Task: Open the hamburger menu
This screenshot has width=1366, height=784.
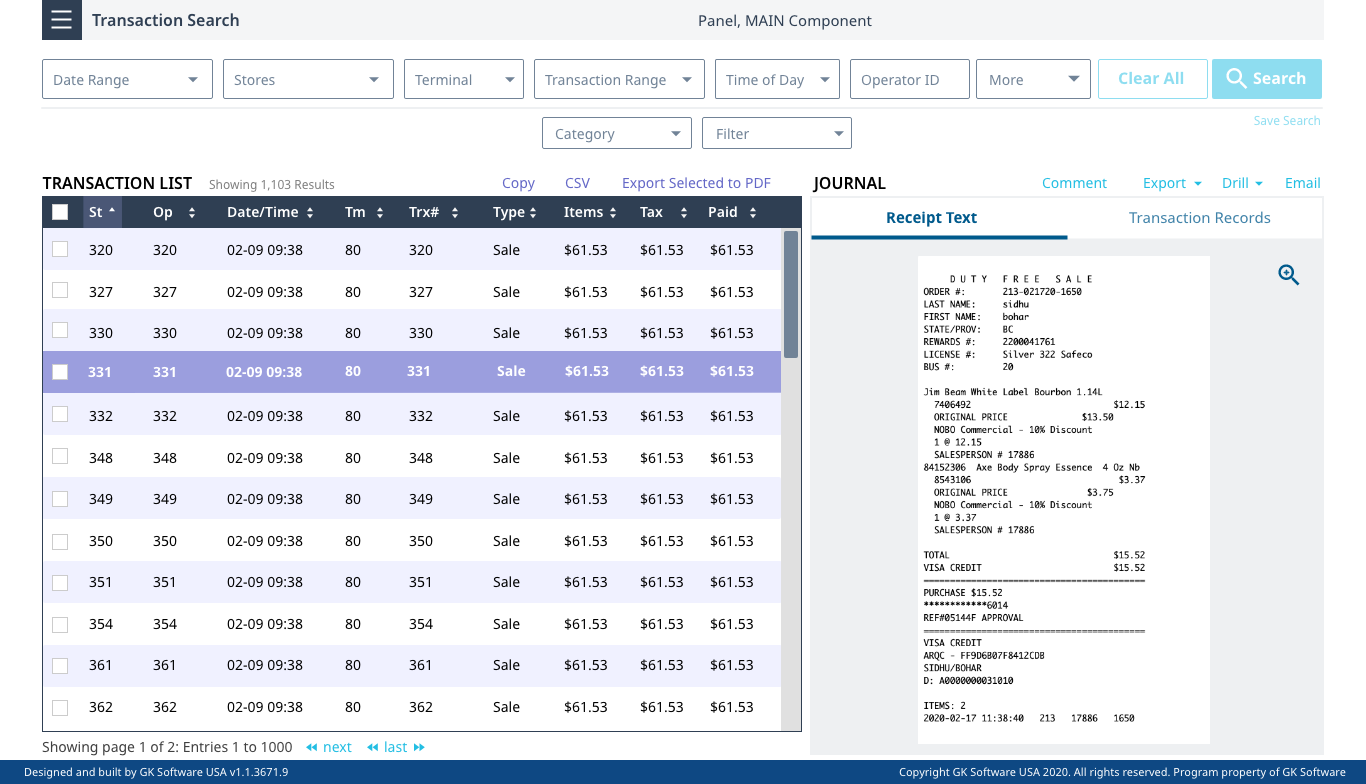Action: pos(61,20)
